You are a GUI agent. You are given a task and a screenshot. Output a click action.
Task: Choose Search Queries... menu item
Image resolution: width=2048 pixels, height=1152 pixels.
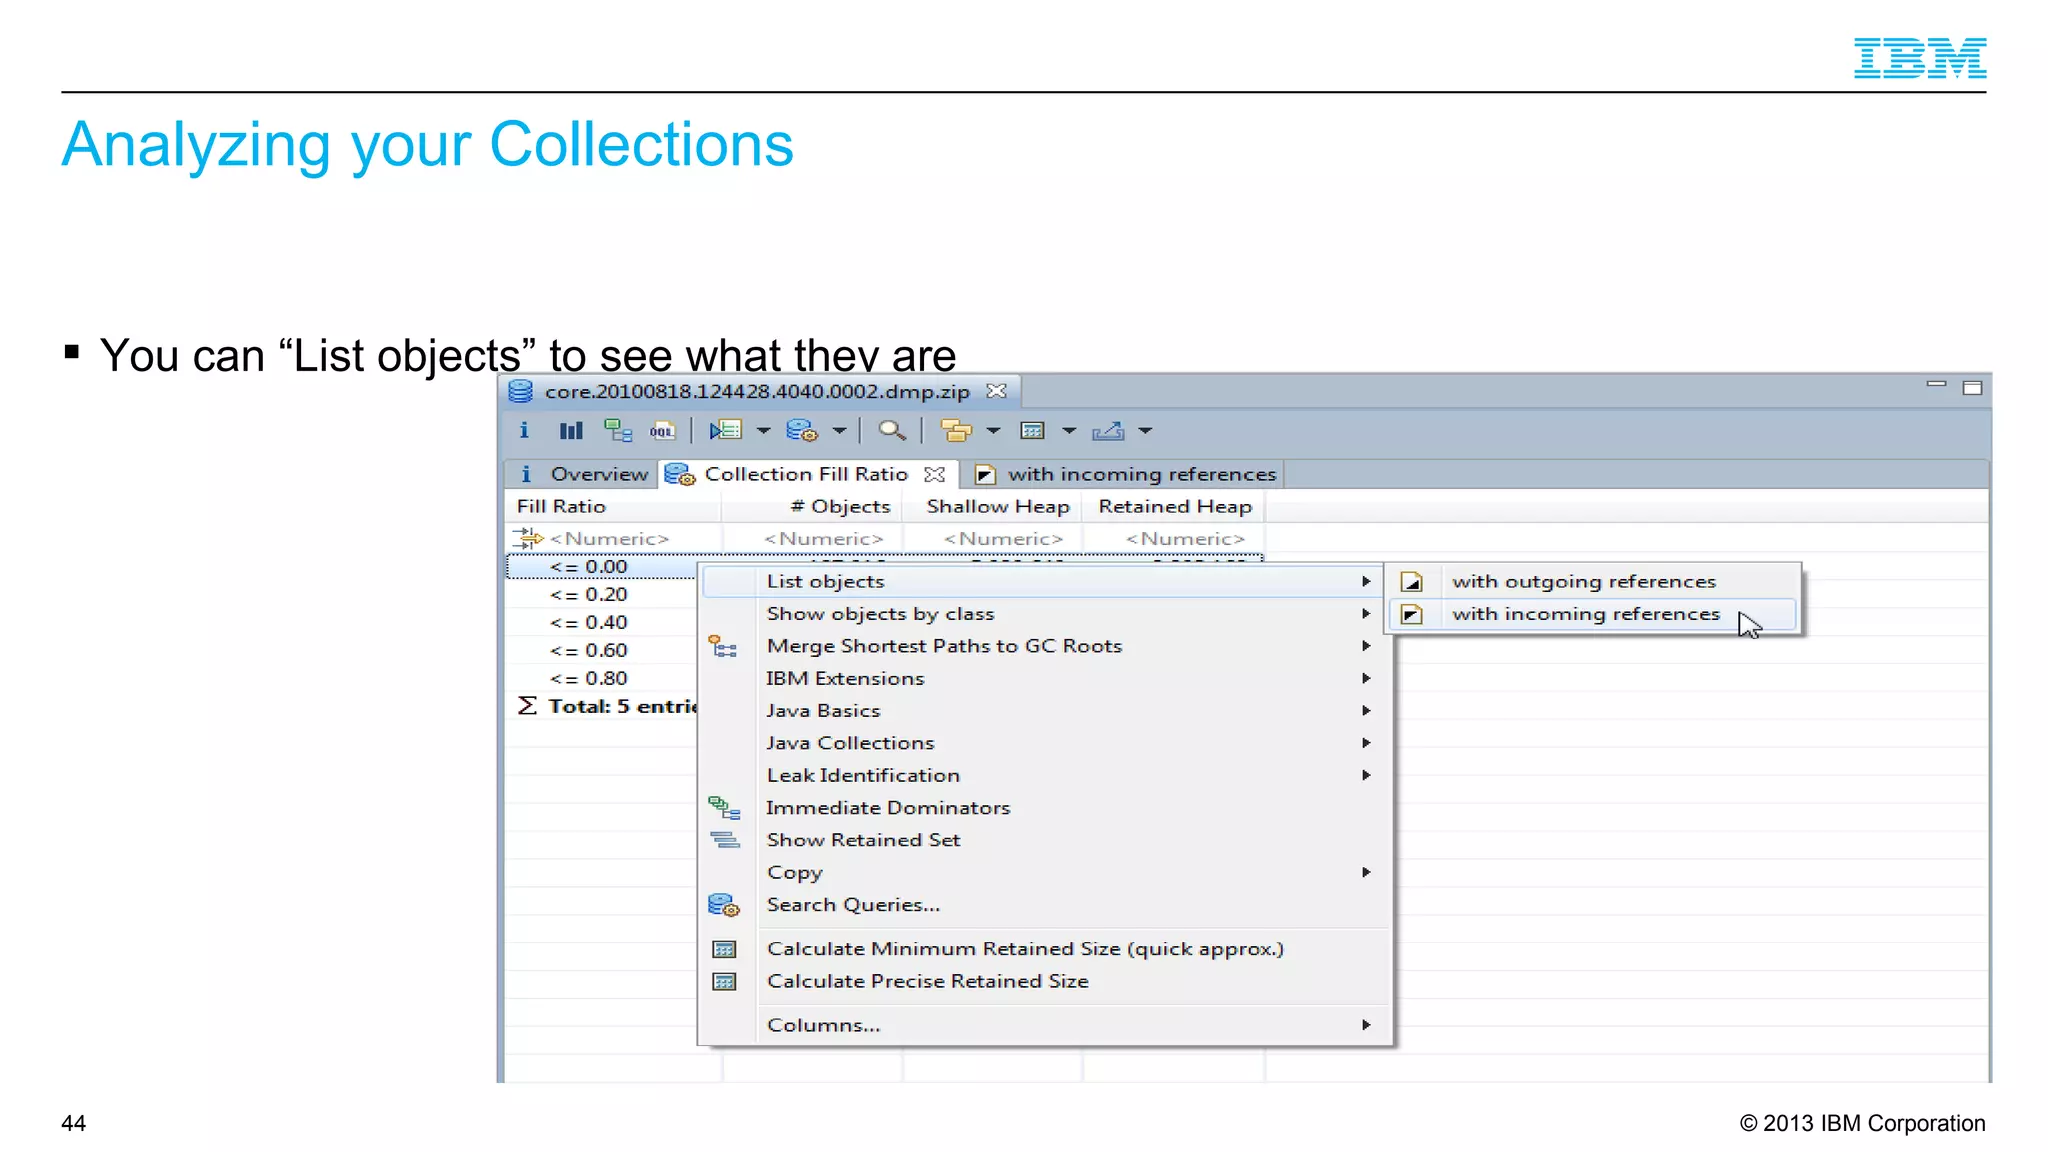click(x=1044, y=905)
